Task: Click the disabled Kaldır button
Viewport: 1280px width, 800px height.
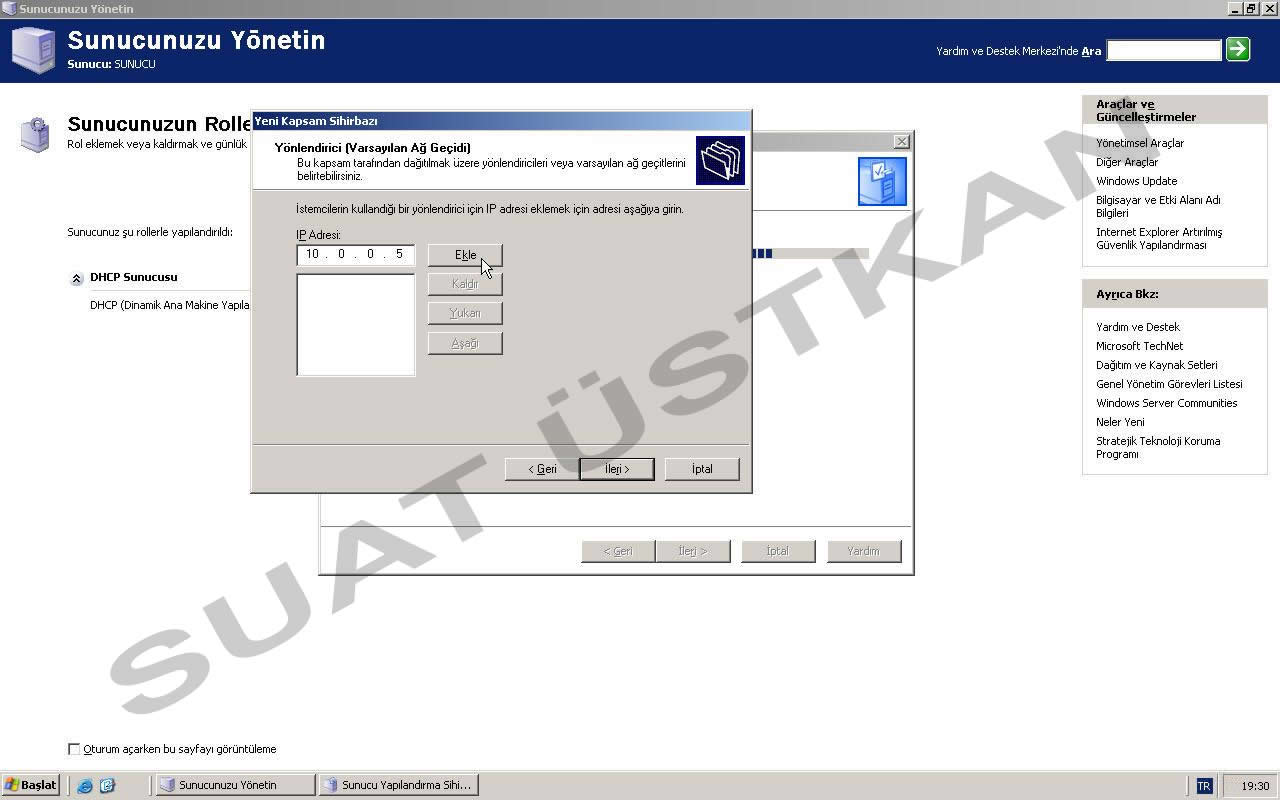Action: (465, 284)
